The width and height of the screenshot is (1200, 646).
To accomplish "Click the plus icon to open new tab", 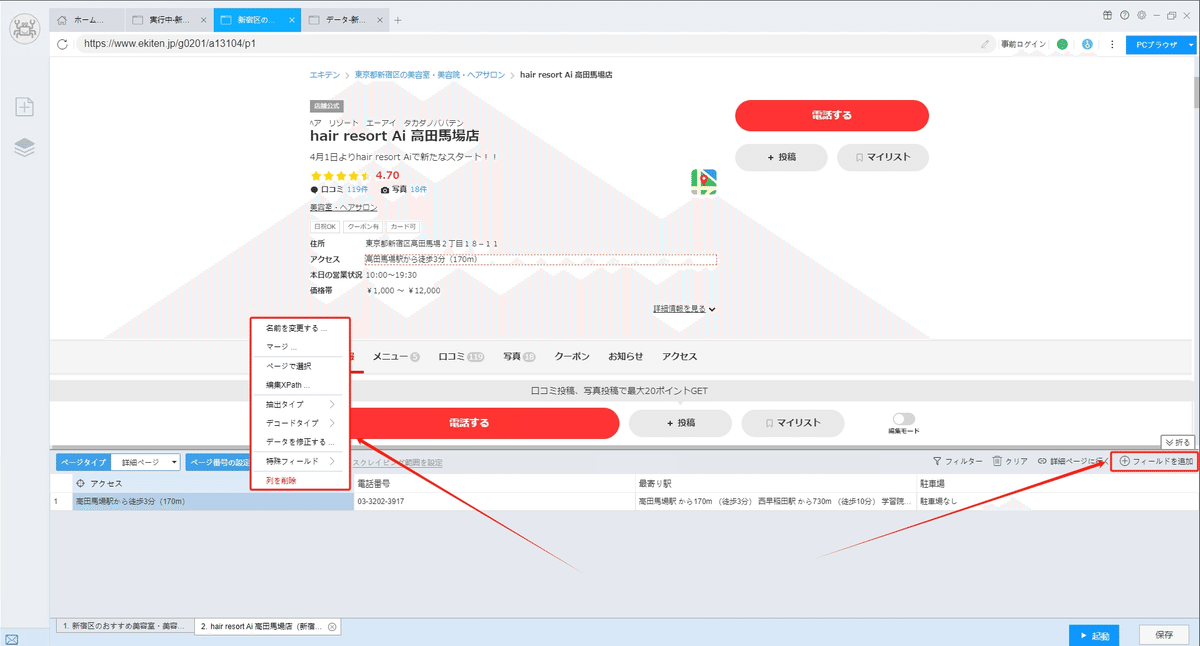I will [398, 20].
